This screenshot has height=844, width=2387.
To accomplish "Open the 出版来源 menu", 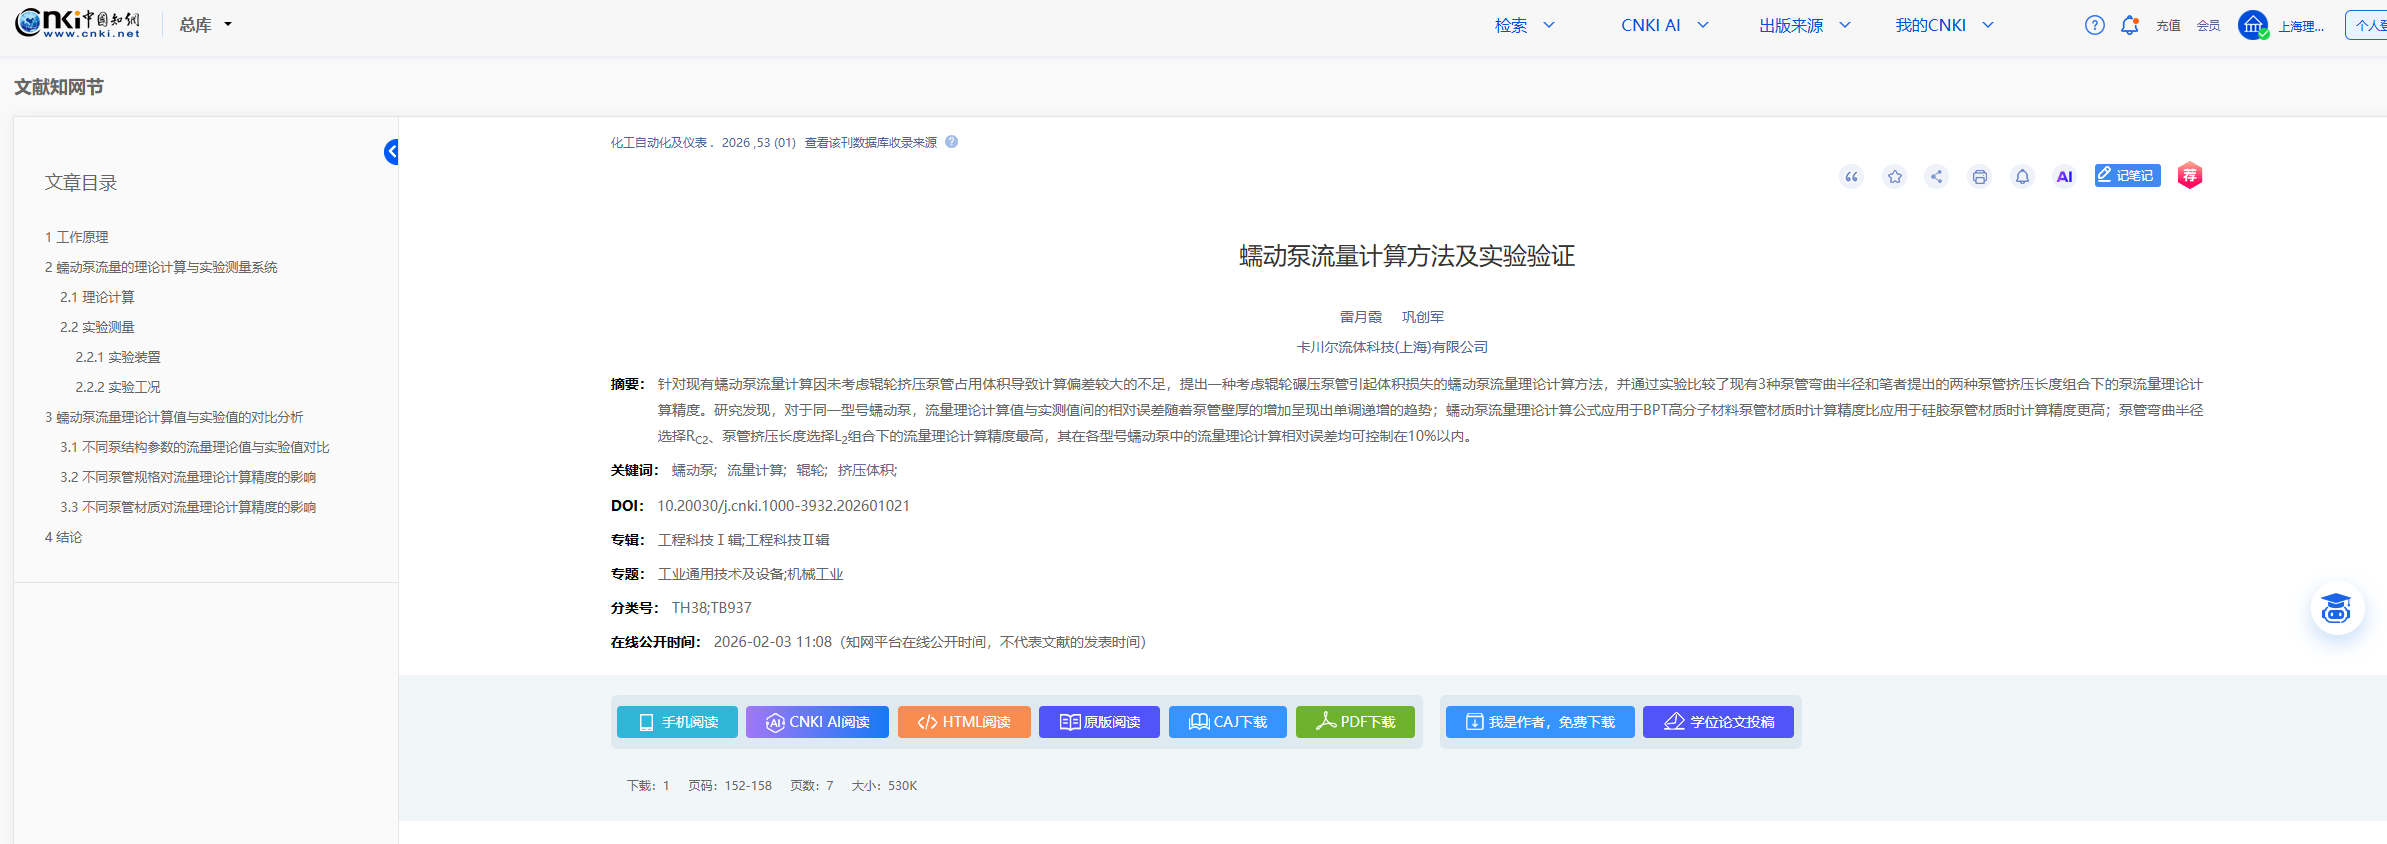I will [1804, 26].
